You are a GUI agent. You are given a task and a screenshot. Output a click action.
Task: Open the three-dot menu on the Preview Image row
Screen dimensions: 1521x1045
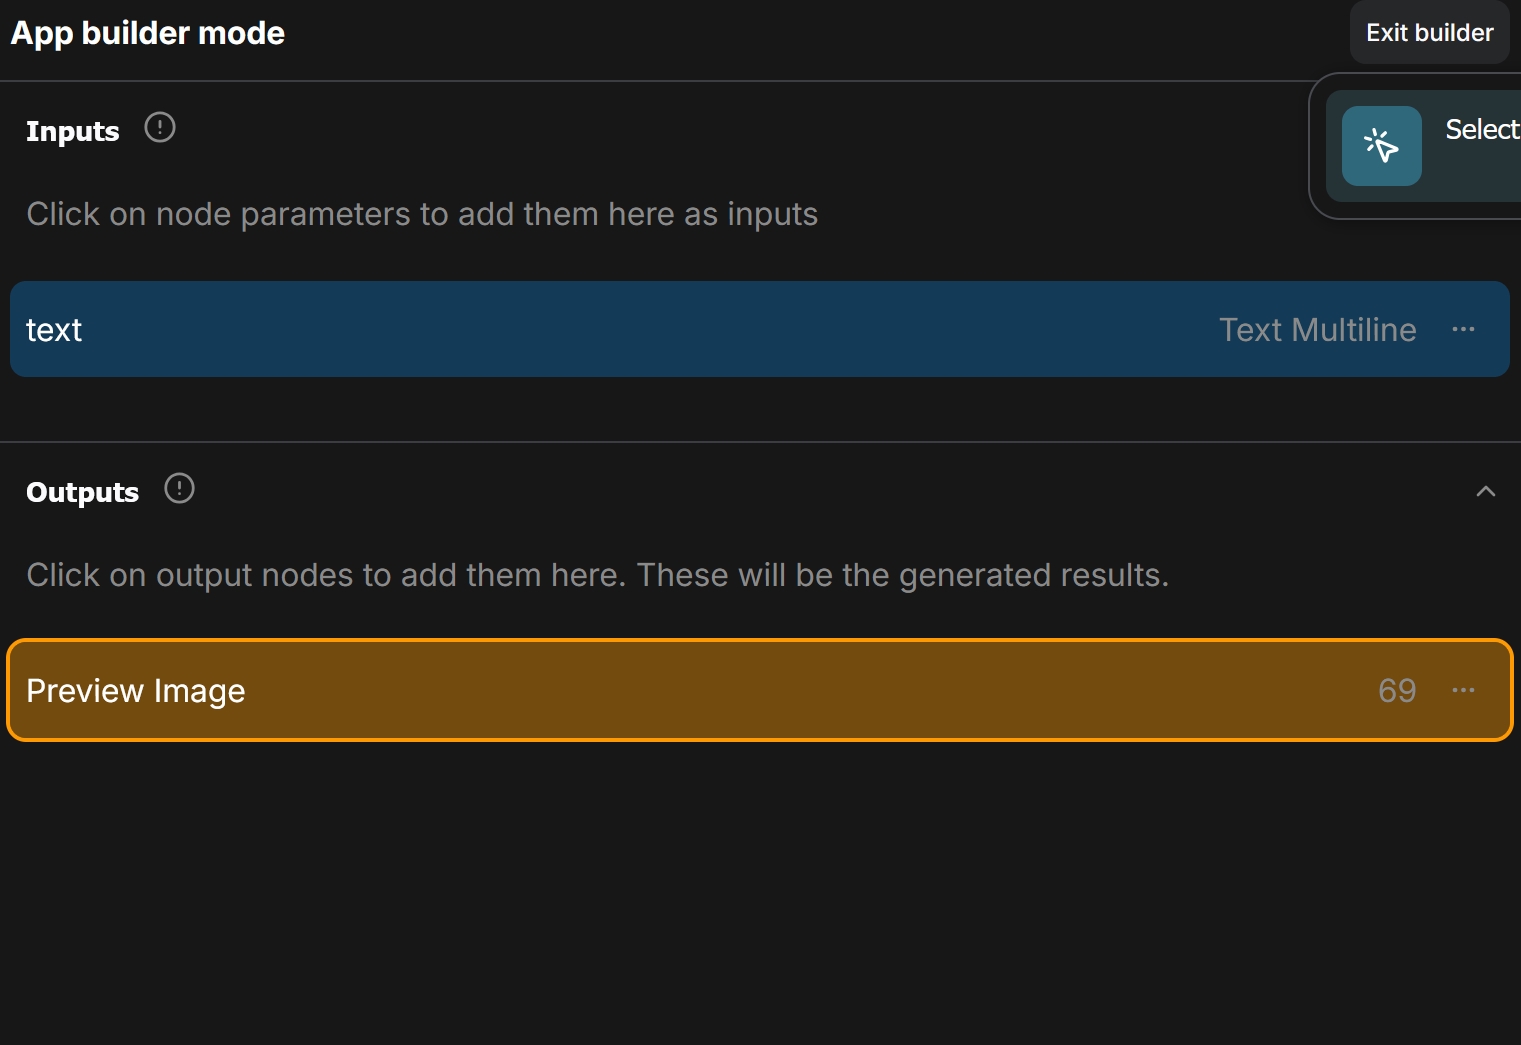click(1463, 690)
